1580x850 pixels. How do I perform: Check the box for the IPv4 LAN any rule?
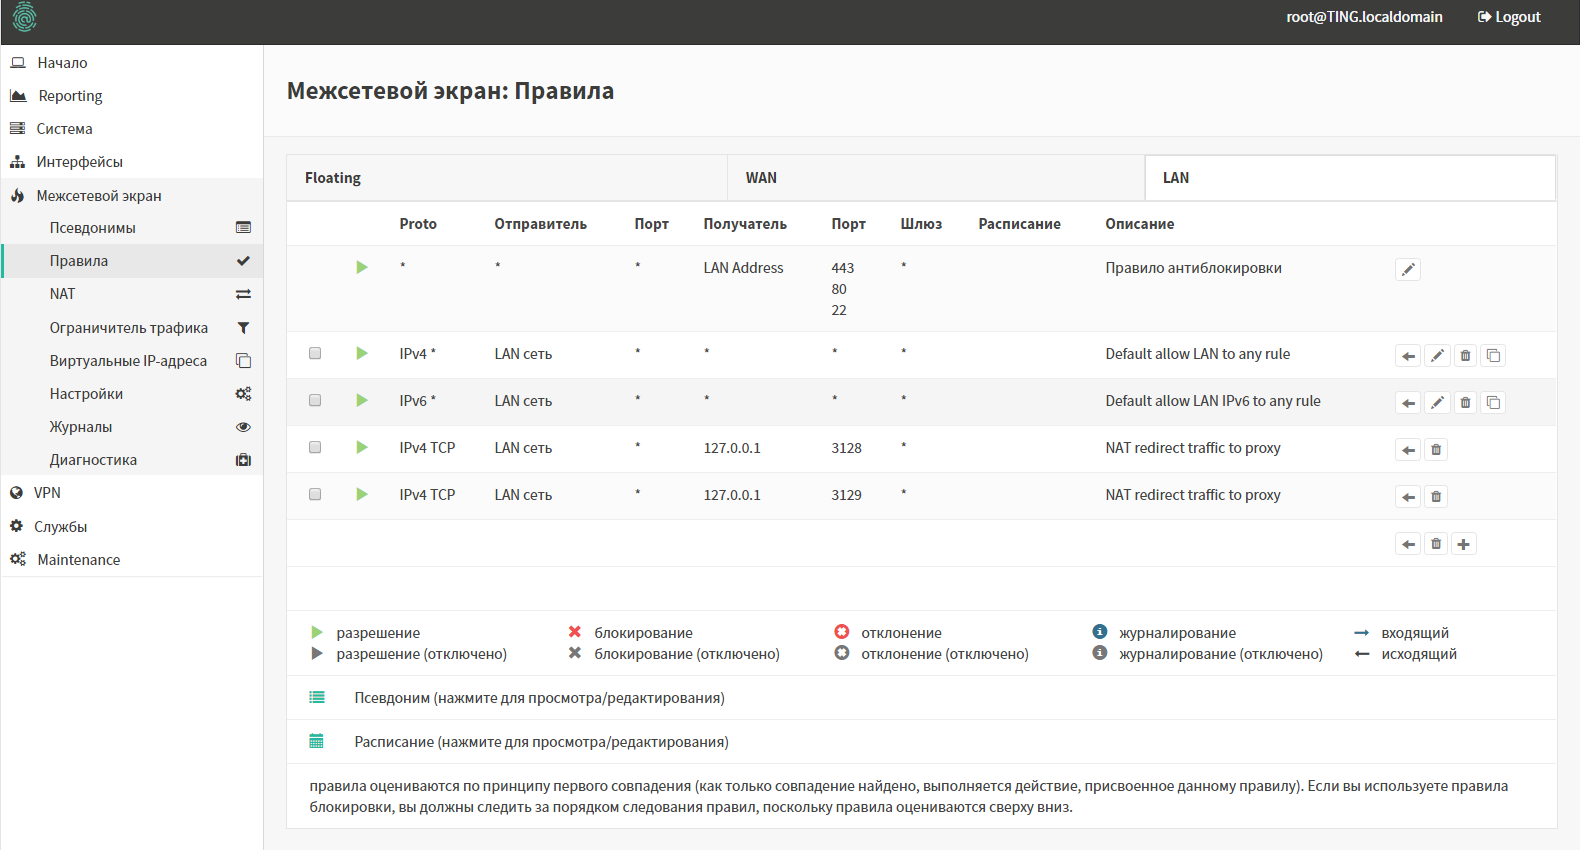315,354
